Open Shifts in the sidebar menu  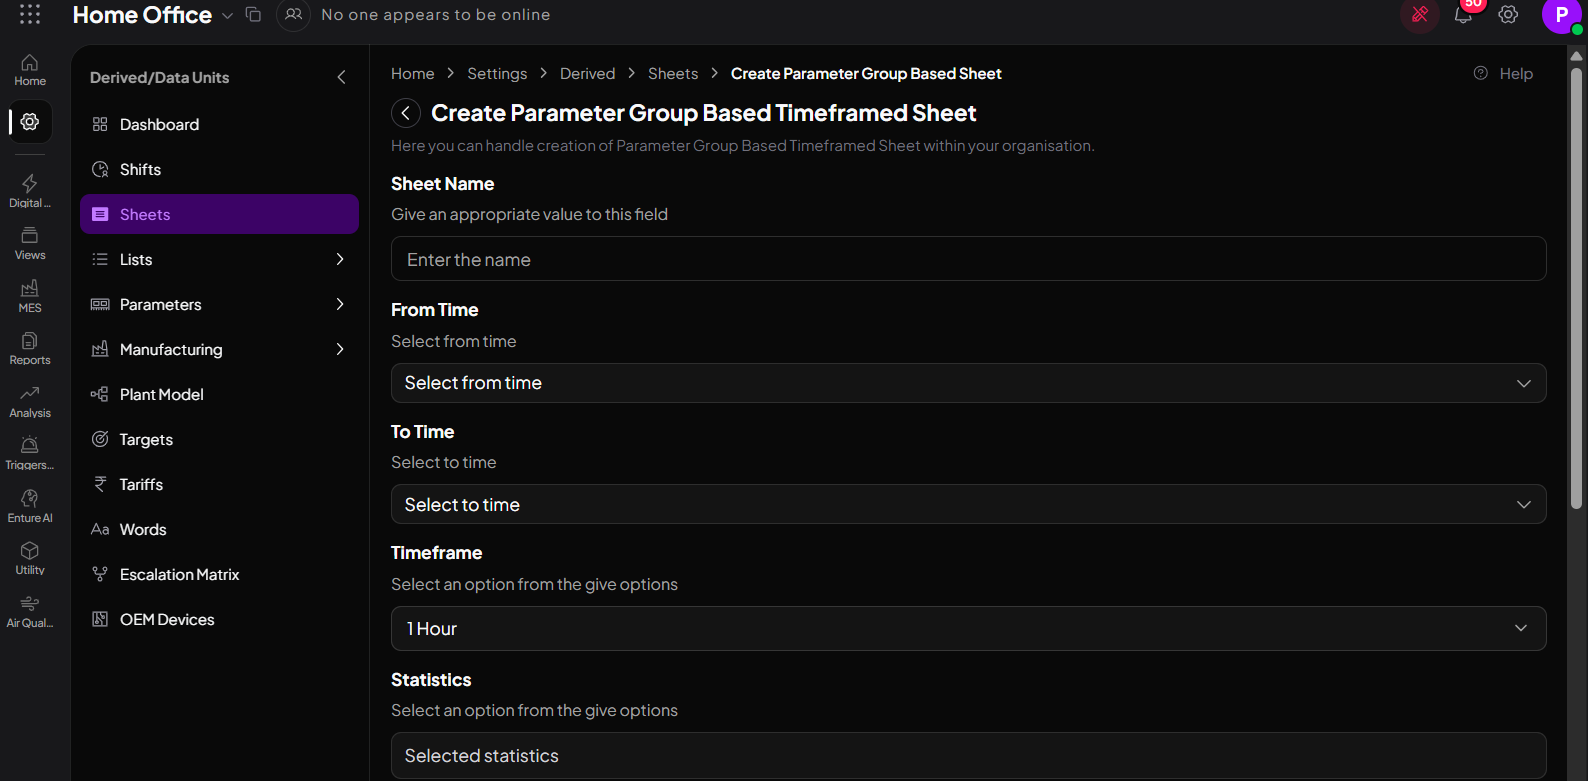point(219,169)
